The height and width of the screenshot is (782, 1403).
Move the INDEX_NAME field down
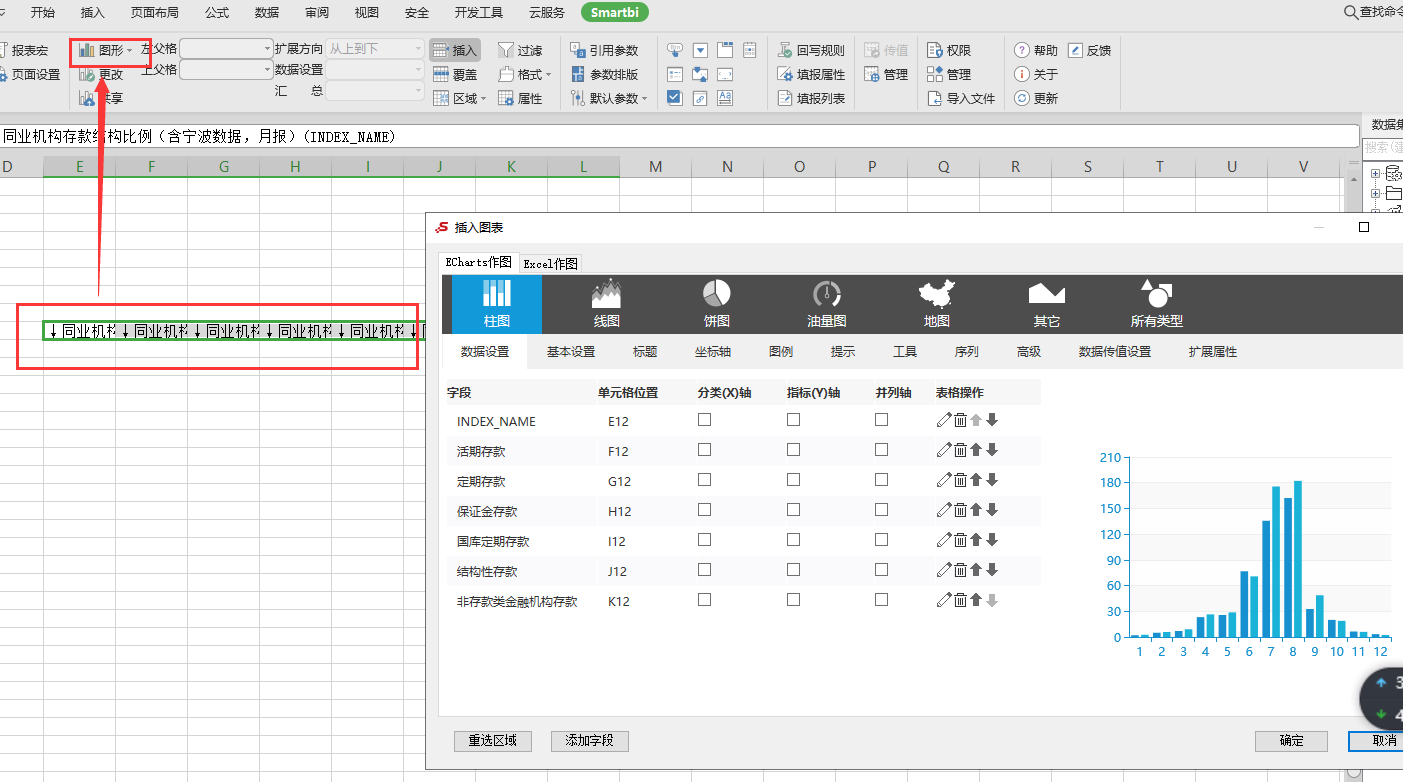point(992,420)
